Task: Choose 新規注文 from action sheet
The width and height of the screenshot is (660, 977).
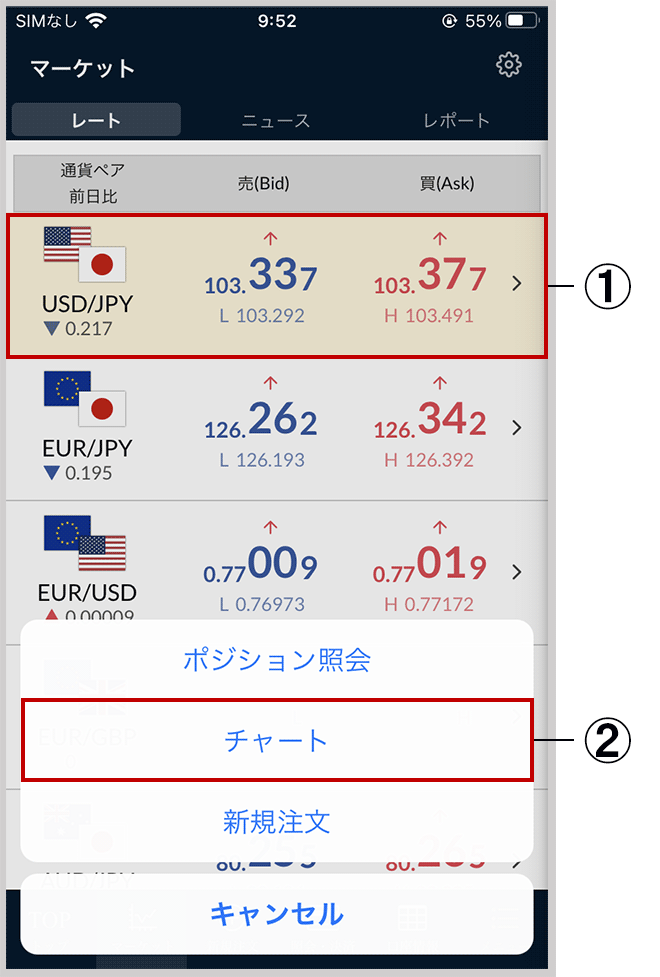Action: coord(277,822)
